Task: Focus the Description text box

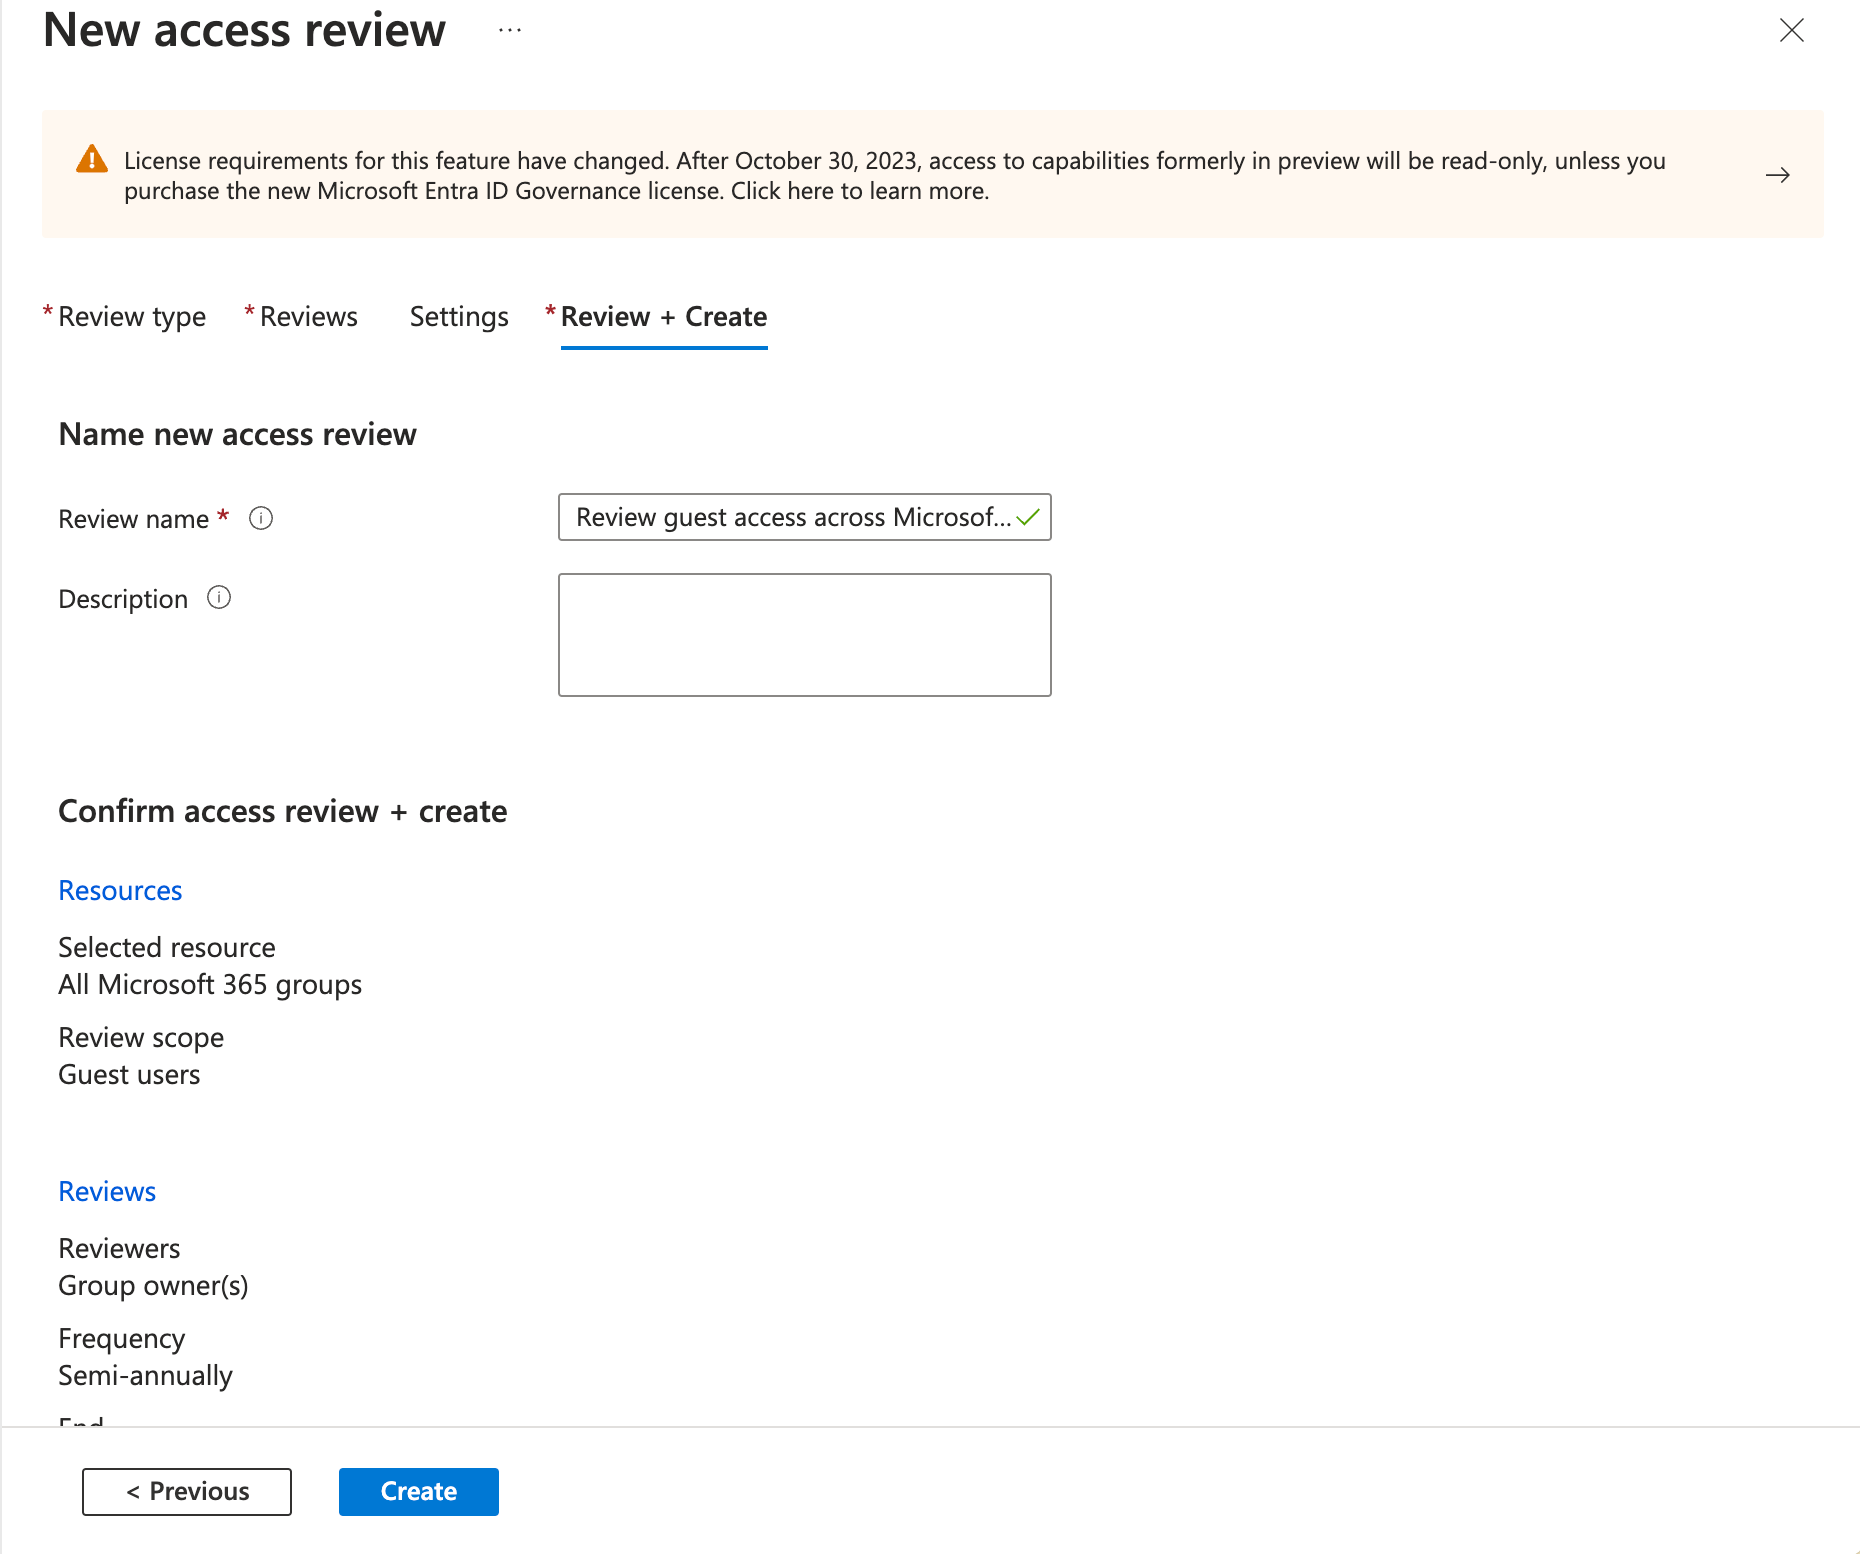Action: (x=804, y=635)
